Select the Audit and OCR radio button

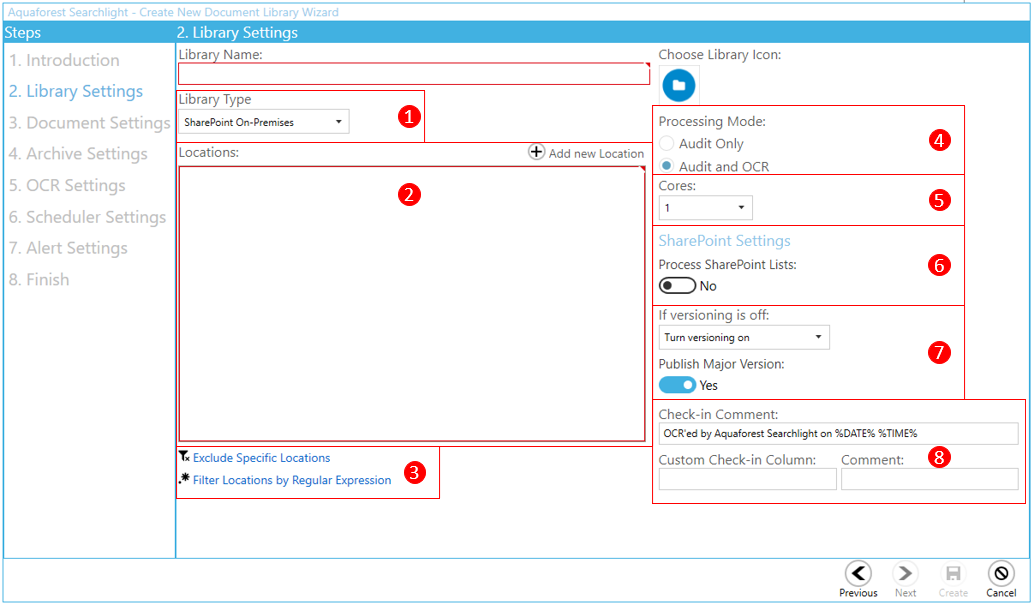point(667,167)
